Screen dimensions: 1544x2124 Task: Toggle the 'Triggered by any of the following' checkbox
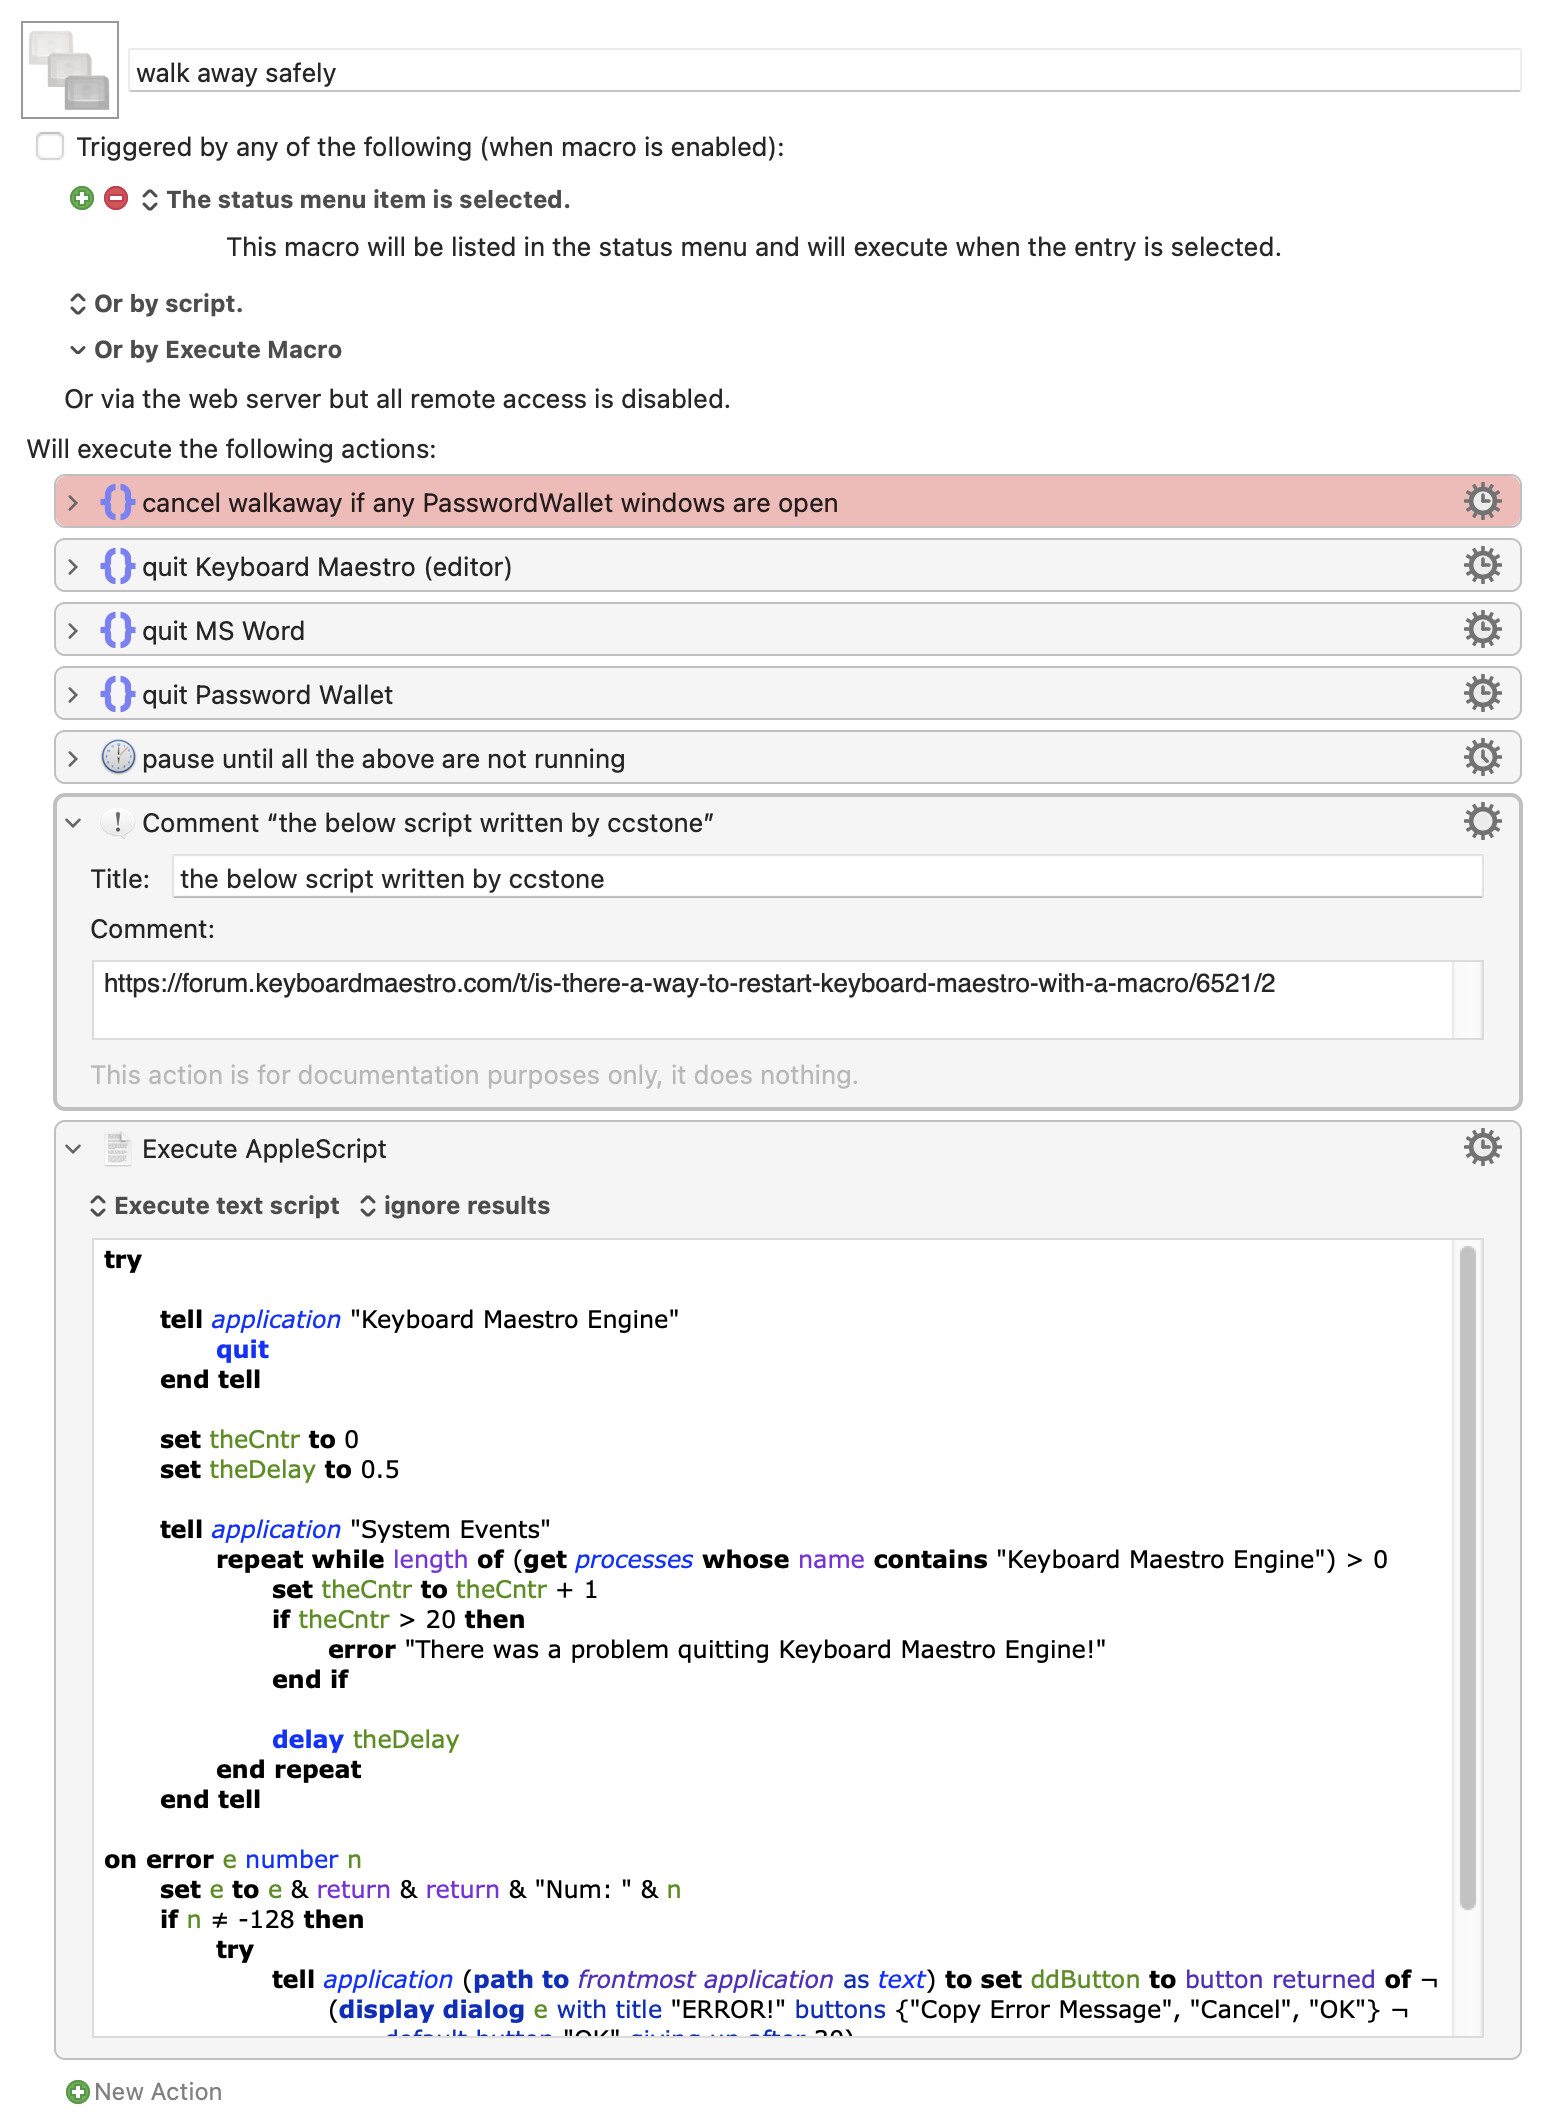point(50,147)
